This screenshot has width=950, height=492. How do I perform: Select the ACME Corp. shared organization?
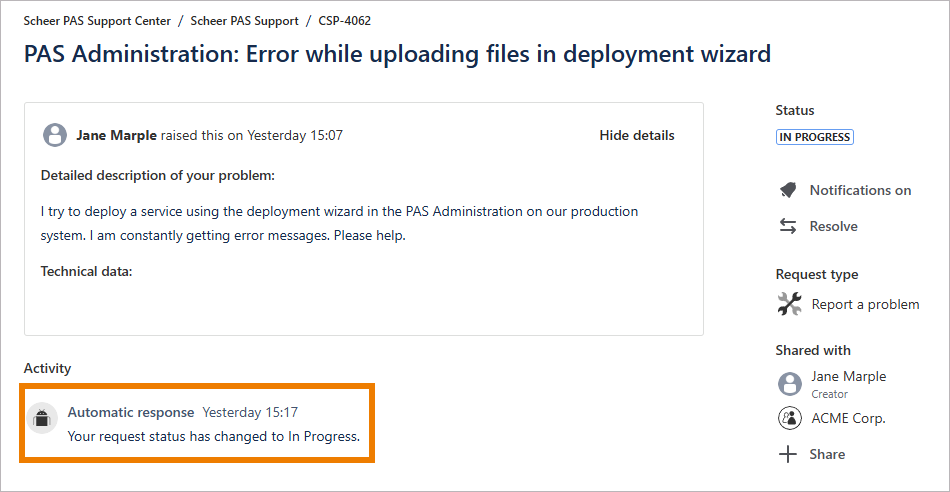point(848,418)
